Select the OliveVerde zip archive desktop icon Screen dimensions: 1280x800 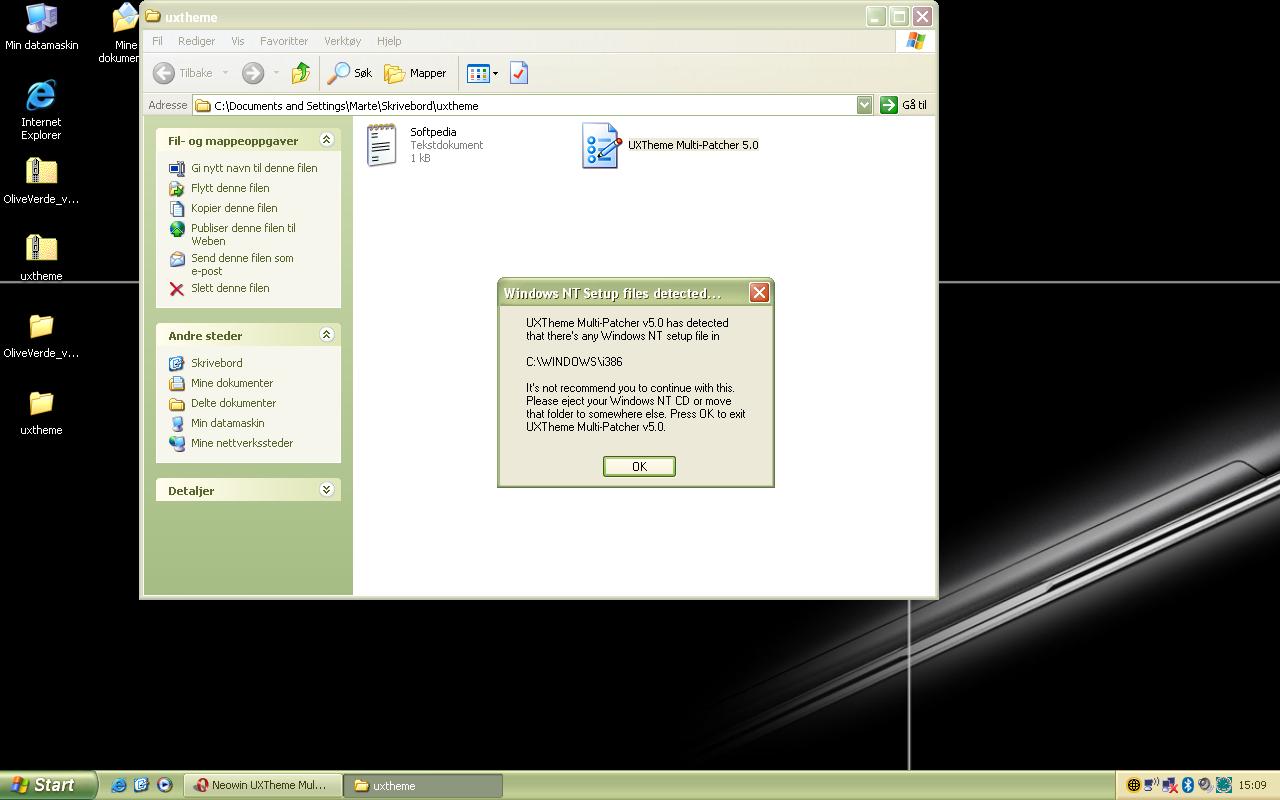coord(41,181)
